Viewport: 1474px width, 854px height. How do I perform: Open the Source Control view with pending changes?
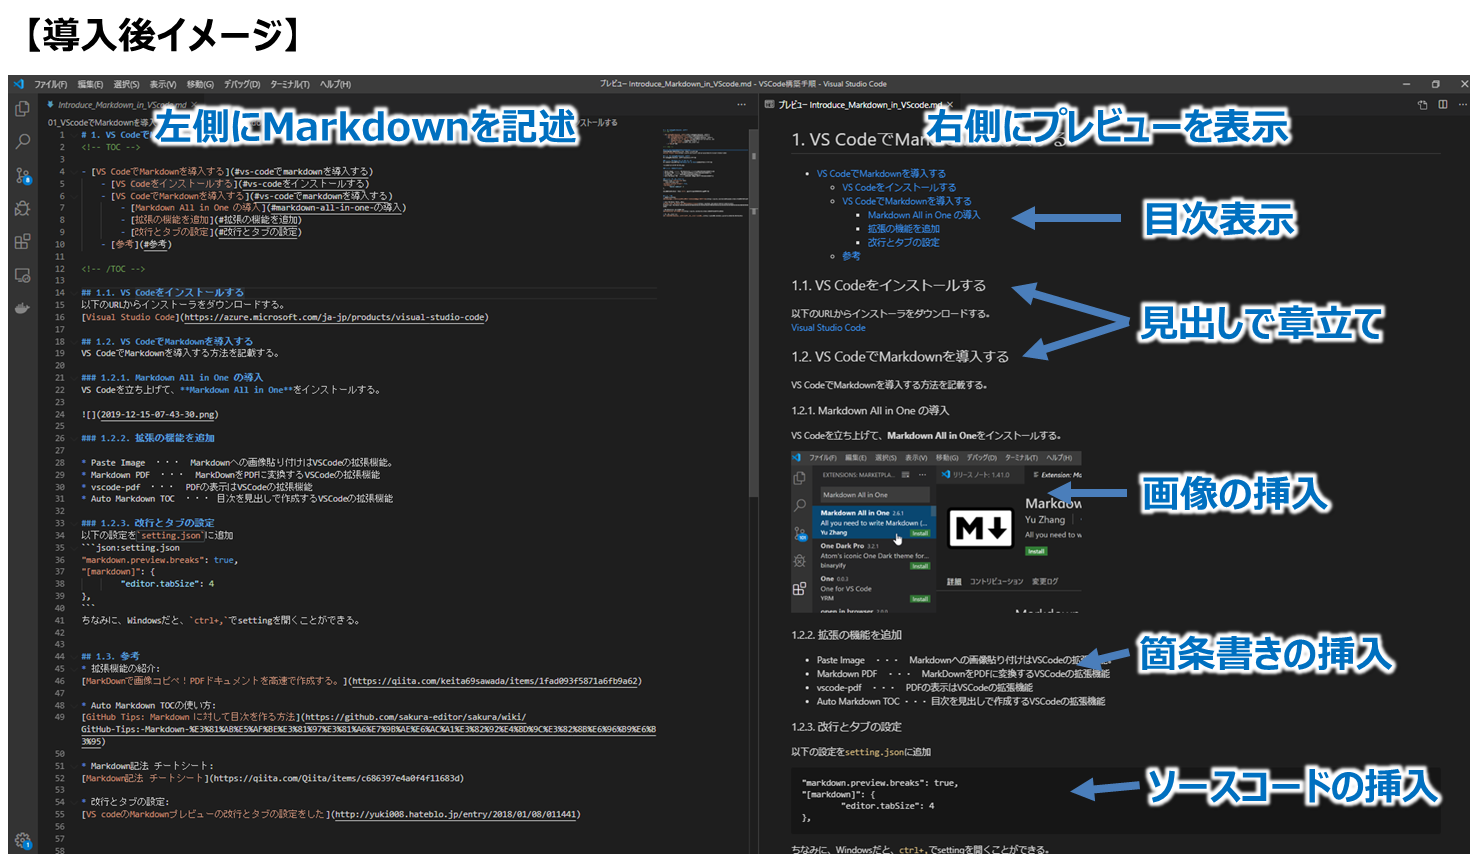(x=22, y=175)
